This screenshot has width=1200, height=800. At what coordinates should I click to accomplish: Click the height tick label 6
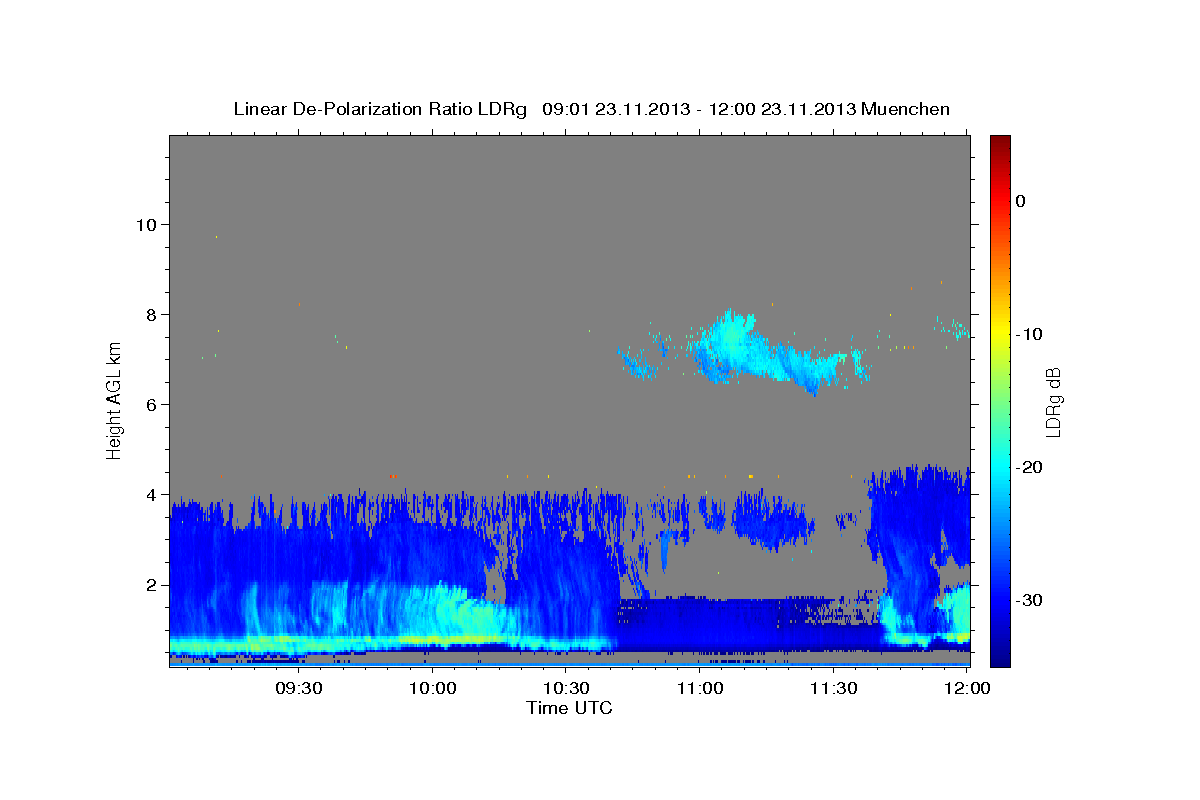point(154,405)
